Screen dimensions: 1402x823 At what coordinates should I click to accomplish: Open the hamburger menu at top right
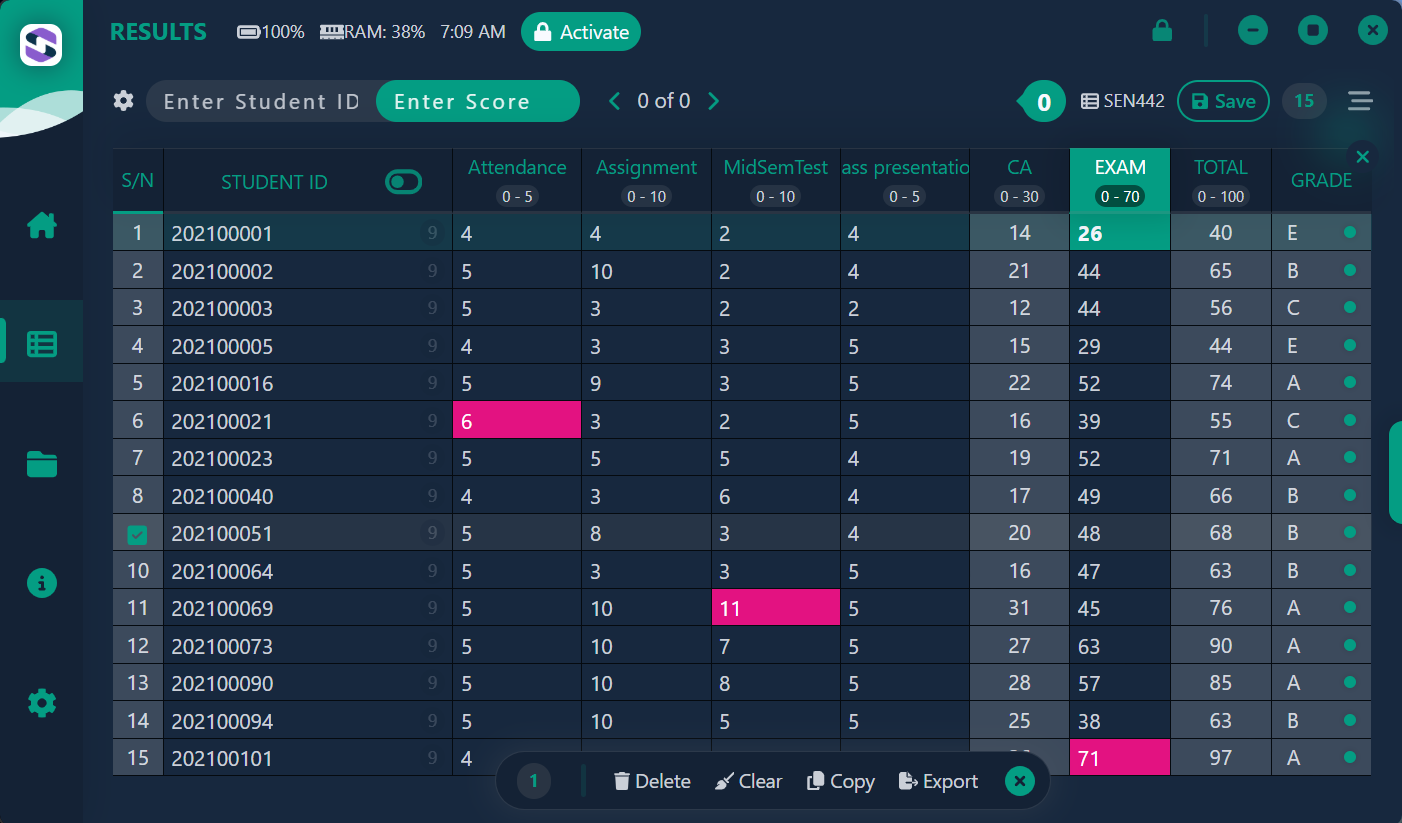1359,101
